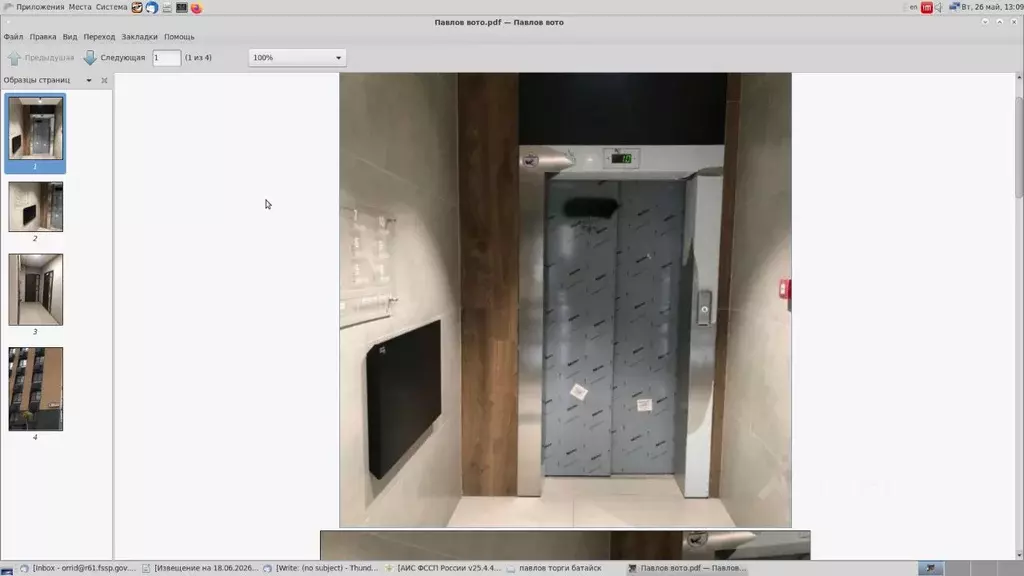1024x576 pixels.
Task: Open the Переход menu
Action: pyautogui.click(x=99, y=37)
